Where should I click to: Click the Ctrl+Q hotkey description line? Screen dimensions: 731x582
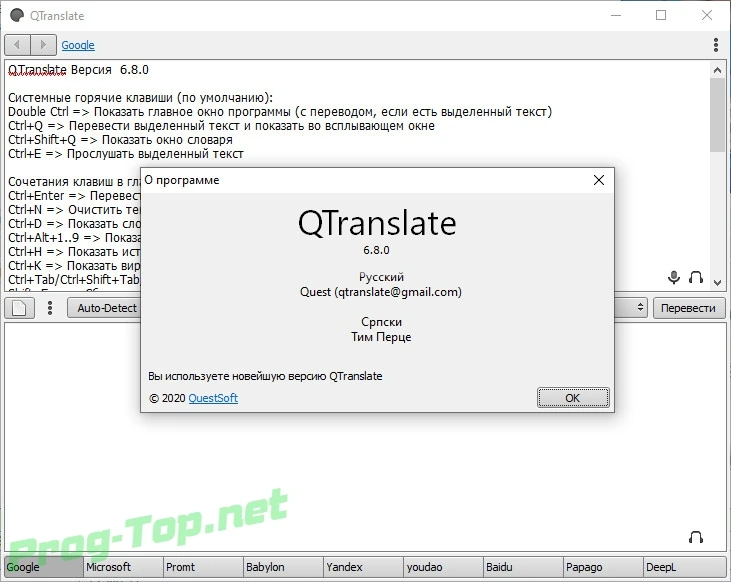point(221,126)
